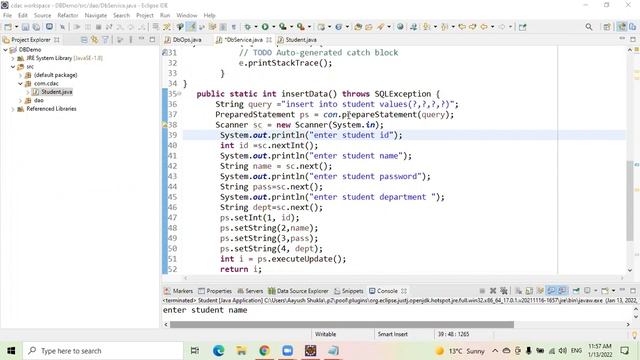Image resolution: width=640 pixels, height=360 pixels.
Task: Expand the dao package node
Action: pos(20,100)
